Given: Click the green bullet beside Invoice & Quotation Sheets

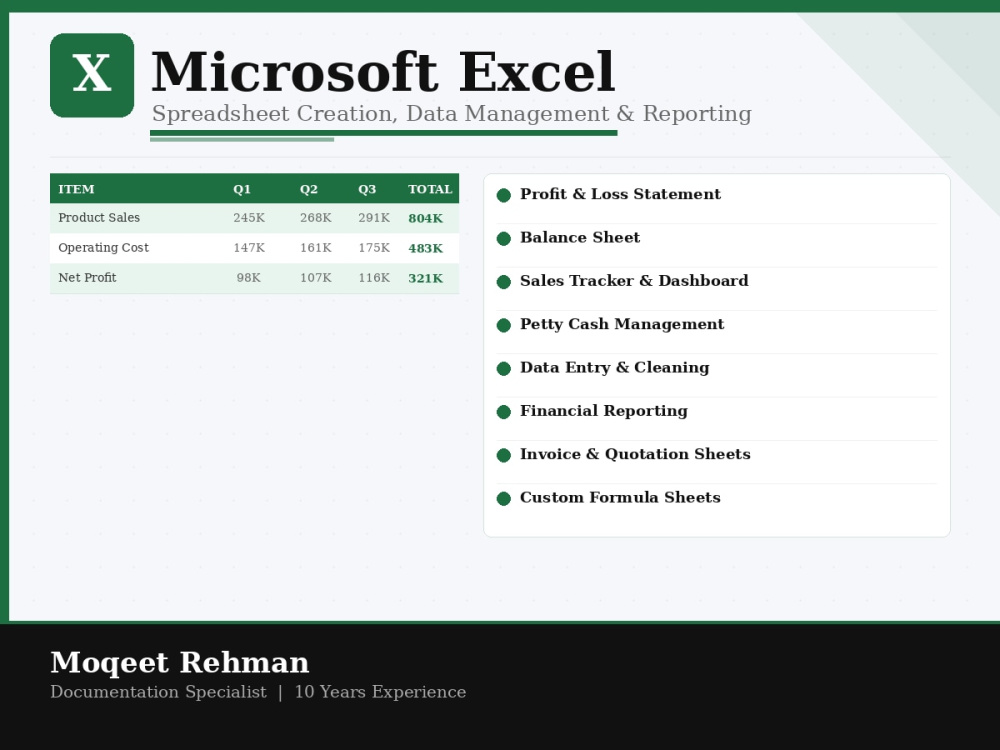Looking at the screenshot, I should click(x=504, y=455).
